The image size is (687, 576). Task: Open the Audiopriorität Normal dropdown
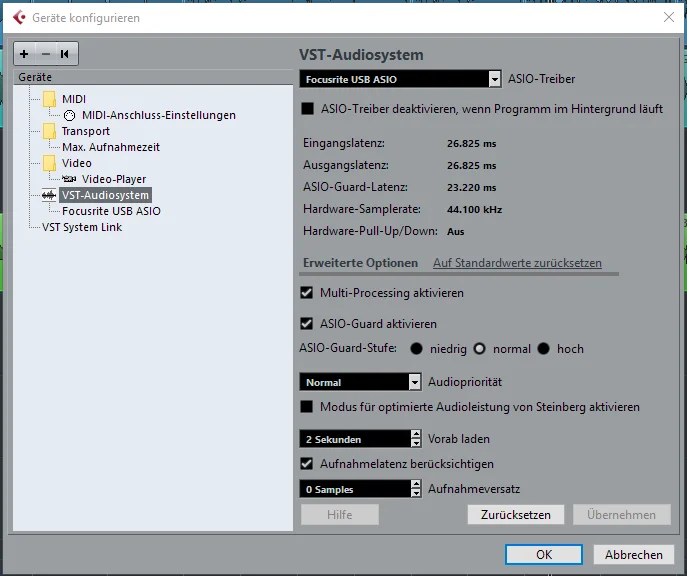(x=415, y=382)
